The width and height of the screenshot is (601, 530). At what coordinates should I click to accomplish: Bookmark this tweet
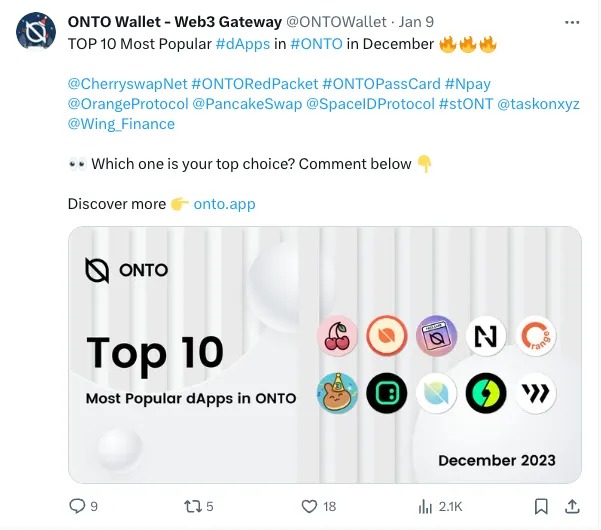541,506
